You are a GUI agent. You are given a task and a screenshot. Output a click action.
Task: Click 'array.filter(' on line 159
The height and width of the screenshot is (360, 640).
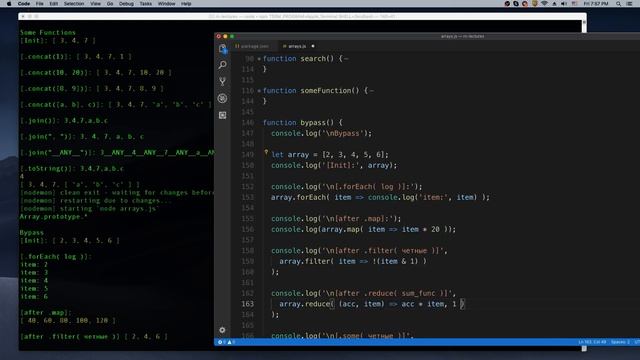[x=307, y=261]
